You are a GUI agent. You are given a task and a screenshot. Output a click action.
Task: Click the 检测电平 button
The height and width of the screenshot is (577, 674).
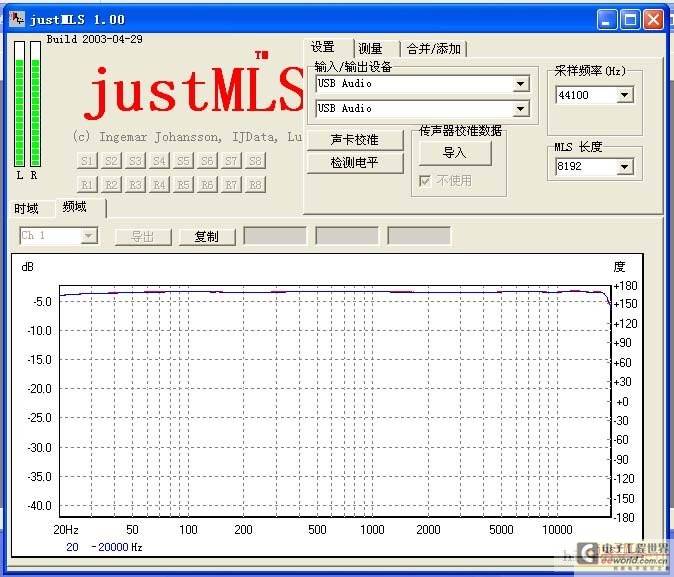click(355, 163)
